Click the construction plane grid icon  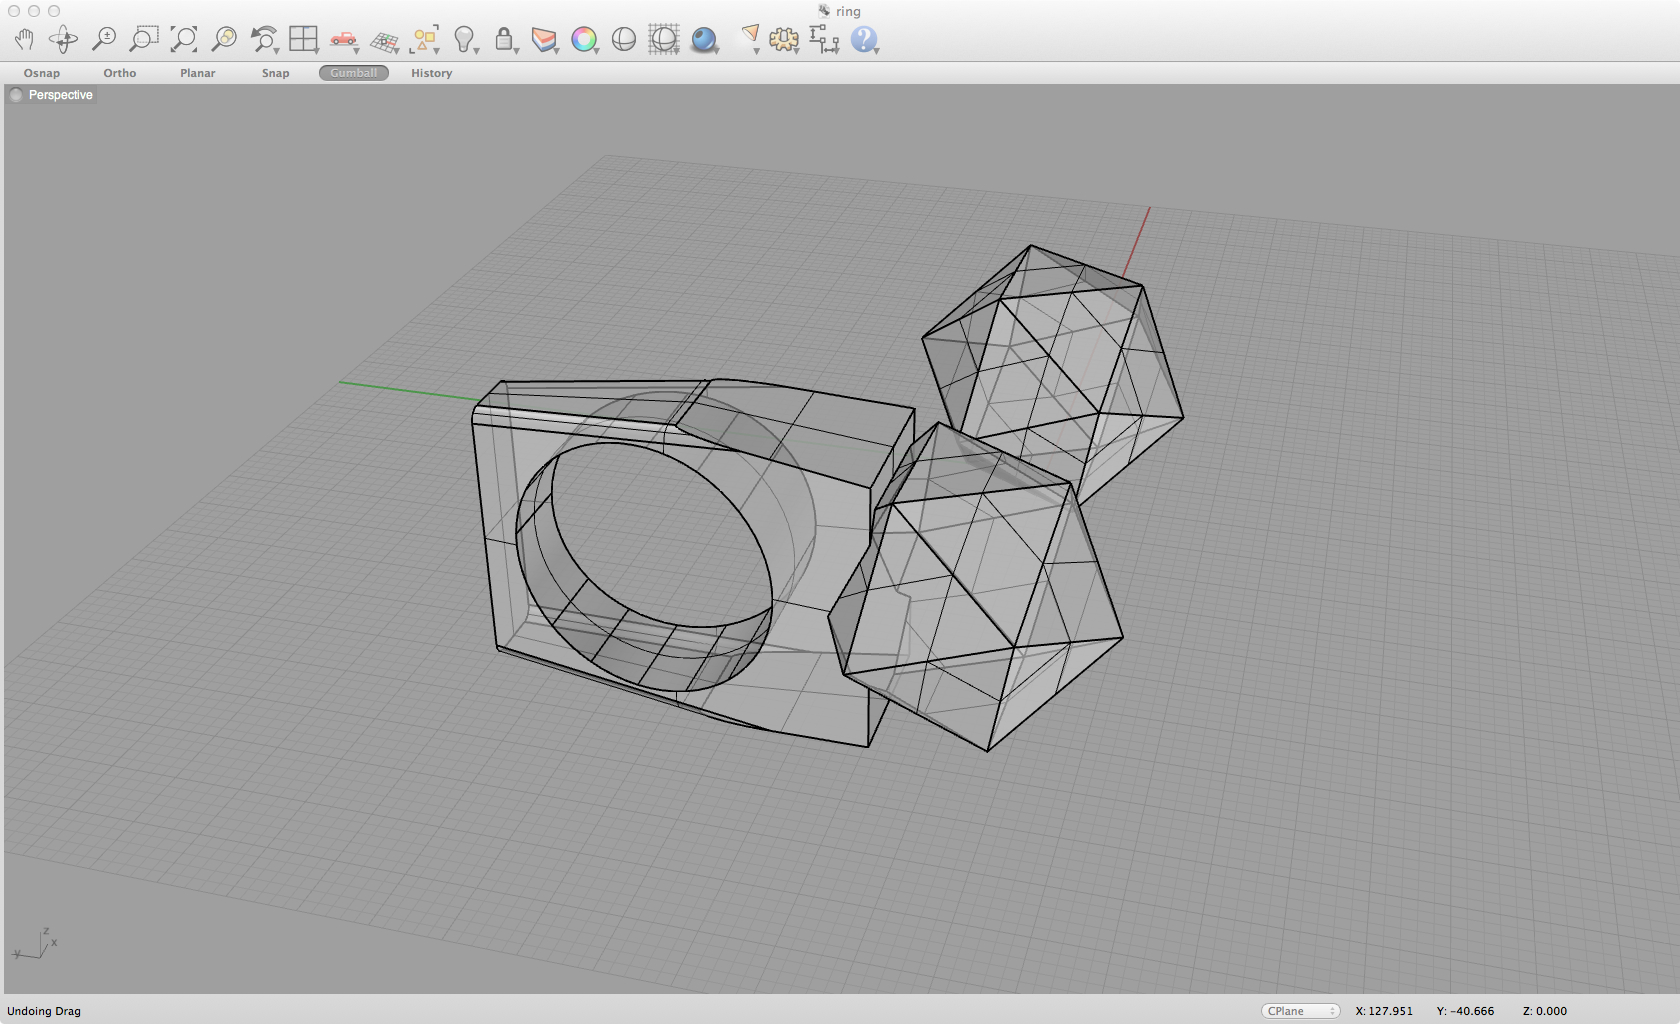(384, 41)
